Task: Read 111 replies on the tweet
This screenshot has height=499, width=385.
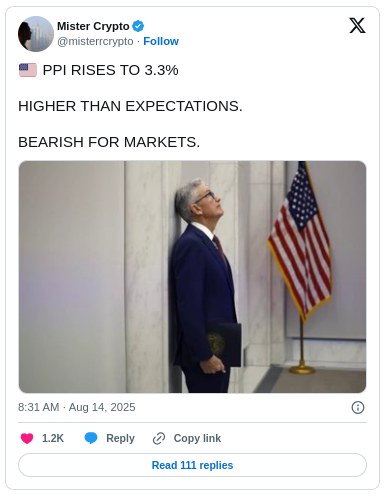Action: 192,465
